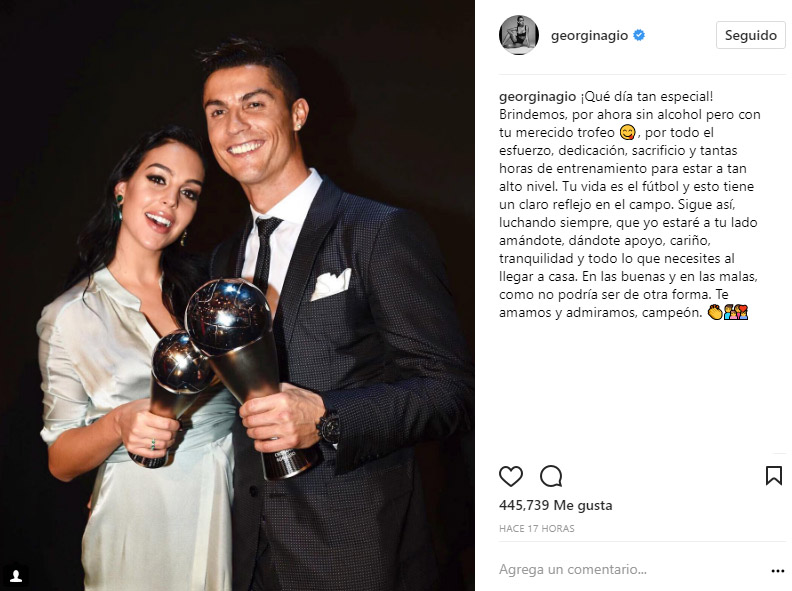This screenshot has height=591, width=792.
Task: Open georginagio username in the post header
Action: (589, 35)
